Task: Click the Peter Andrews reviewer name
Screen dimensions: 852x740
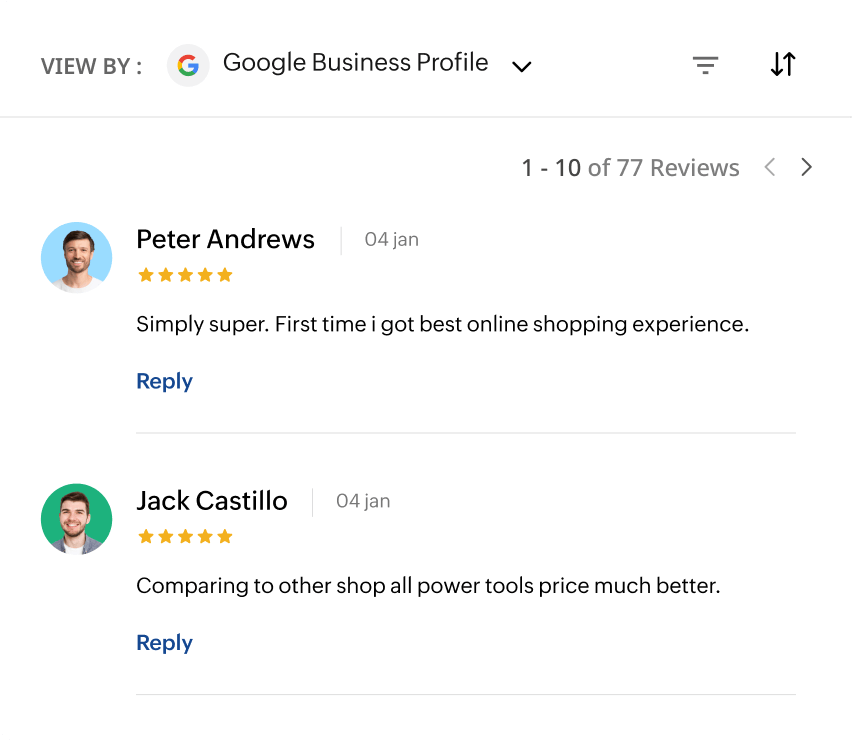Action: click(x=225, y=240)
